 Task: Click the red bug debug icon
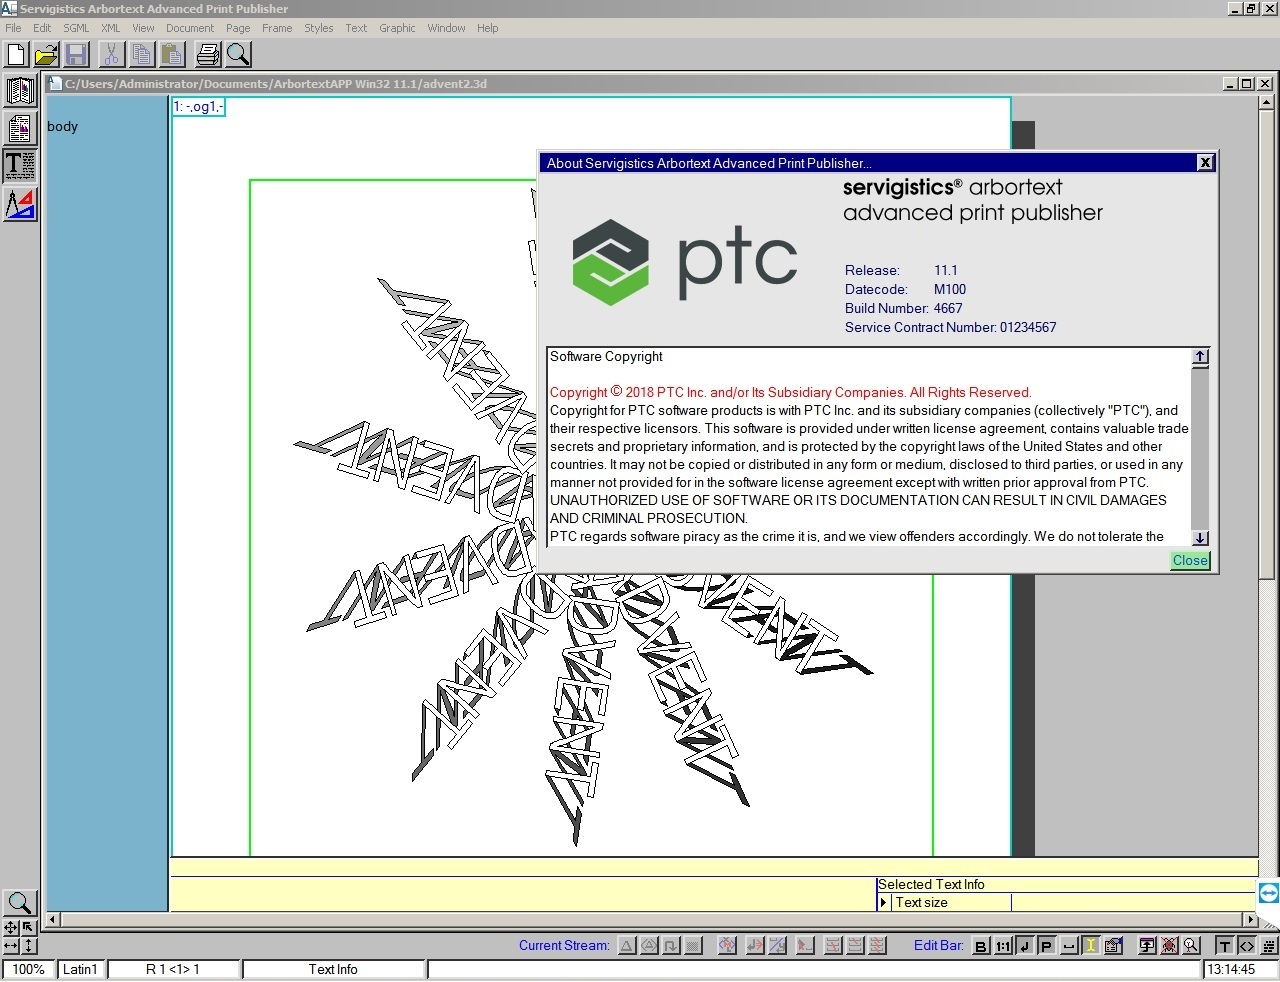coord(1169,945)
